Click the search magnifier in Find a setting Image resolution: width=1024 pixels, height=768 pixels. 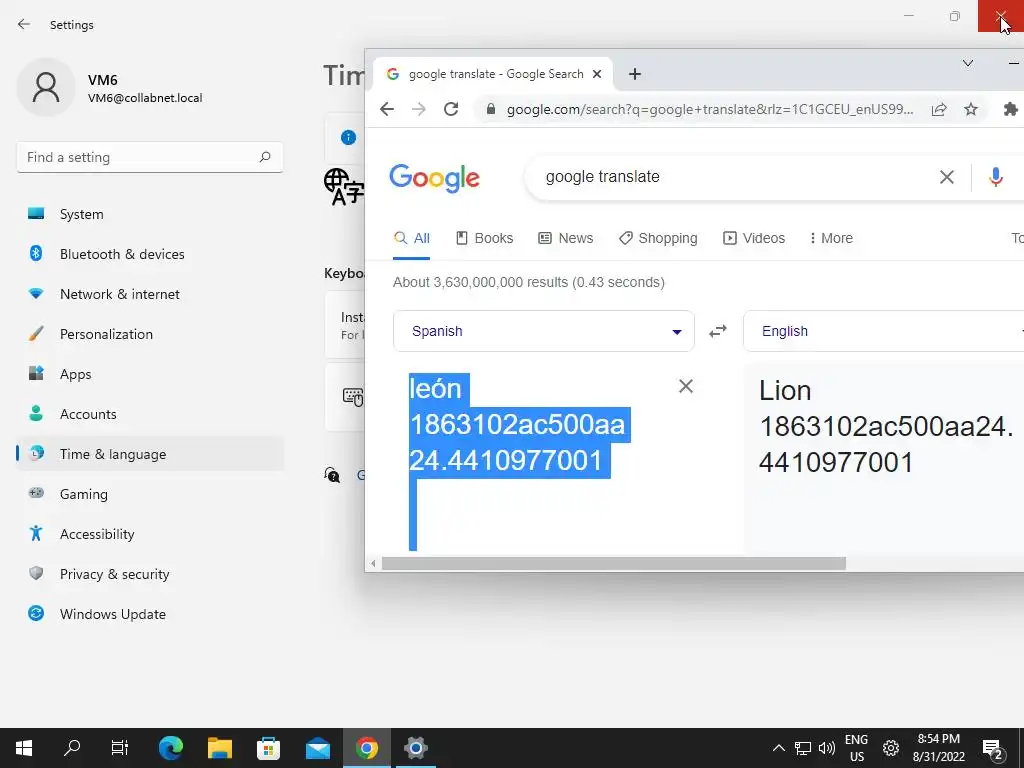pos(264,157)
